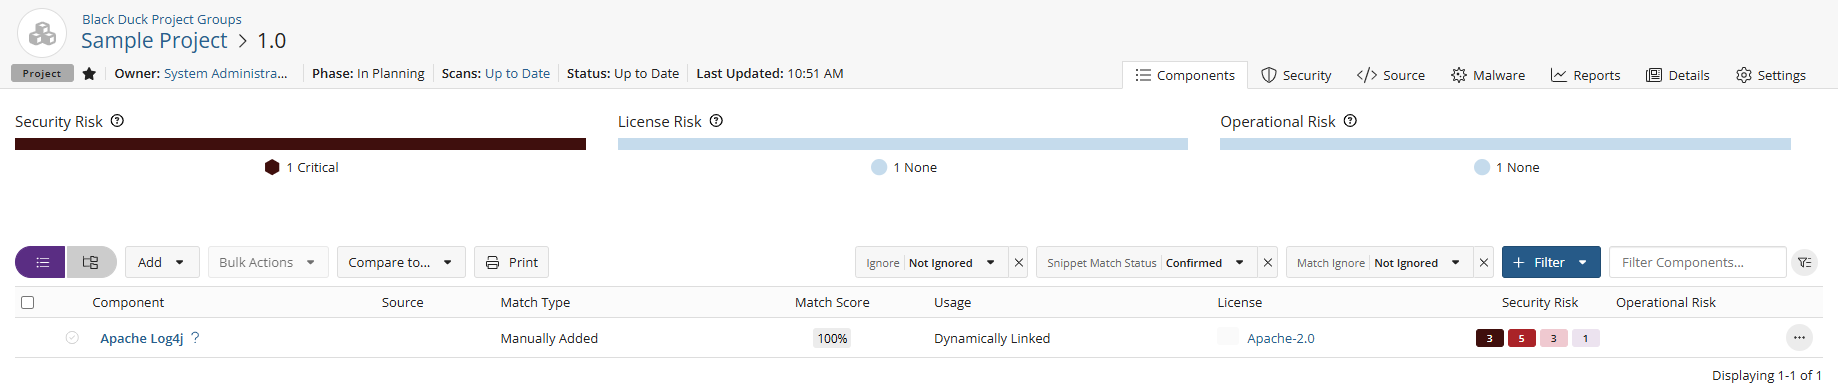Screen dimensions: 1838x387
Task: Click the favorite star icon beside Project
Action: point(89,73)
